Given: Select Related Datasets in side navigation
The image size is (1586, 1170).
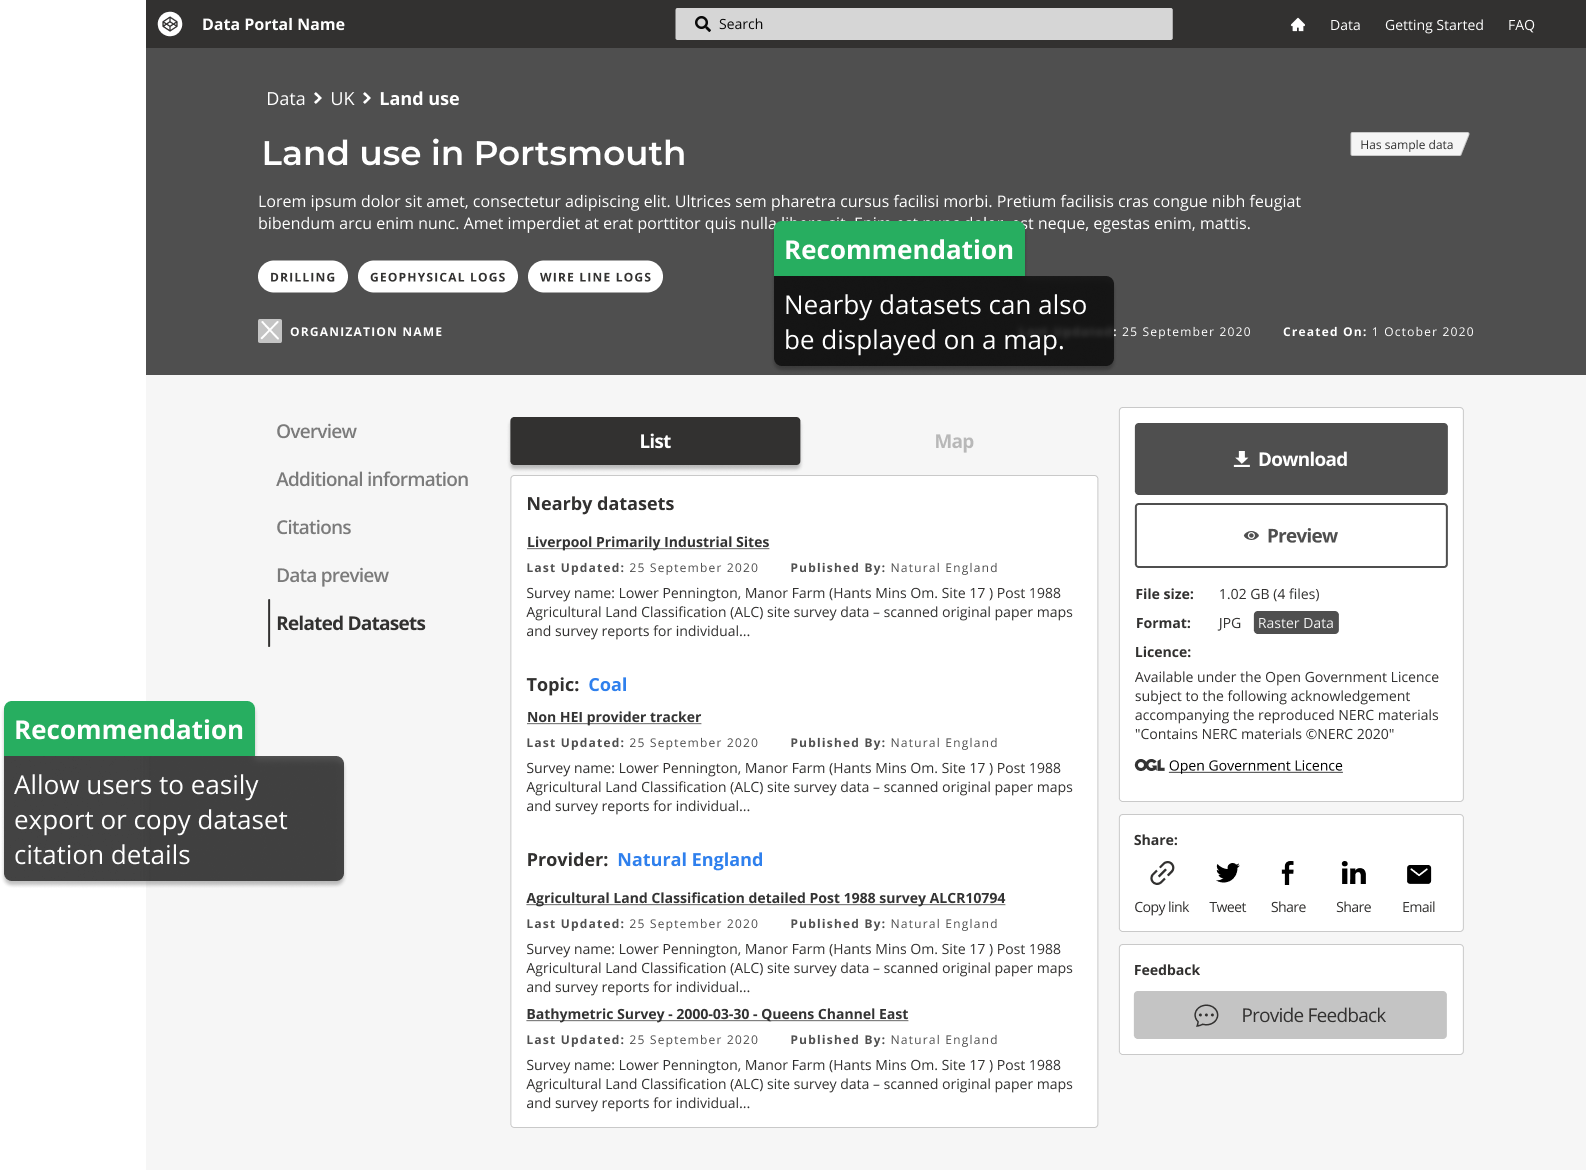Looking at the screenshot, I should [x=350, y=623].
